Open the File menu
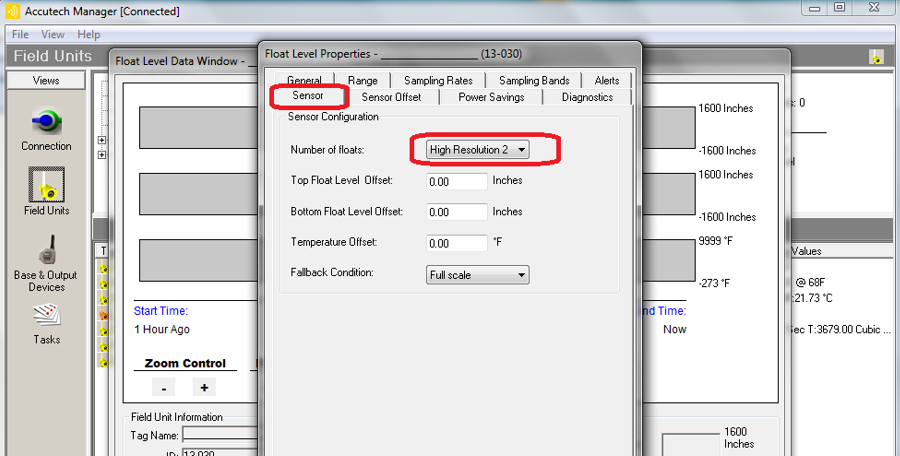900x456 pixels. pyautogui.click(x=20, y=34)
